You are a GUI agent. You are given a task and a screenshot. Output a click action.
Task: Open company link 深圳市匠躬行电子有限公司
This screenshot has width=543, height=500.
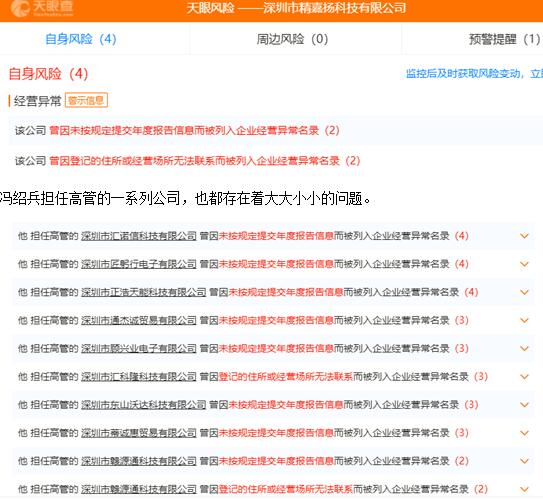139,264
